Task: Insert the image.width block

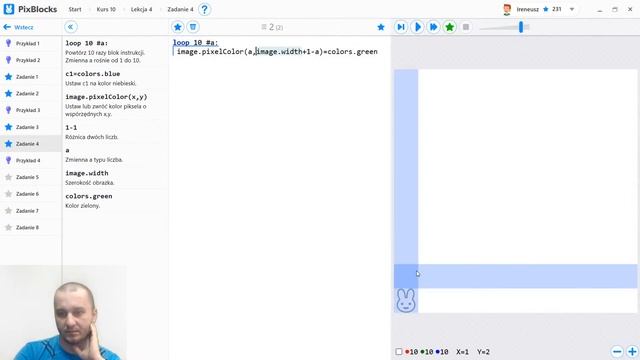Action: pyautogui.click(x=87, y=173)
